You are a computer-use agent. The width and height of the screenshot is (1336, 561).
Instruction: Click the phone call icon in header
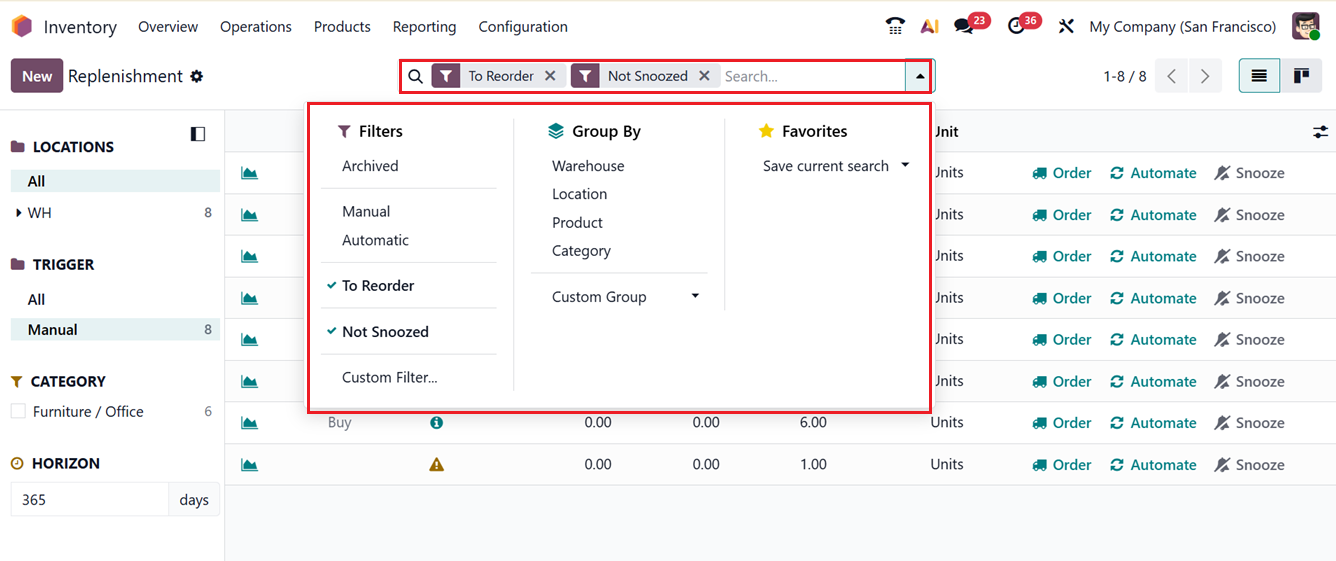(x=895, y=27)
